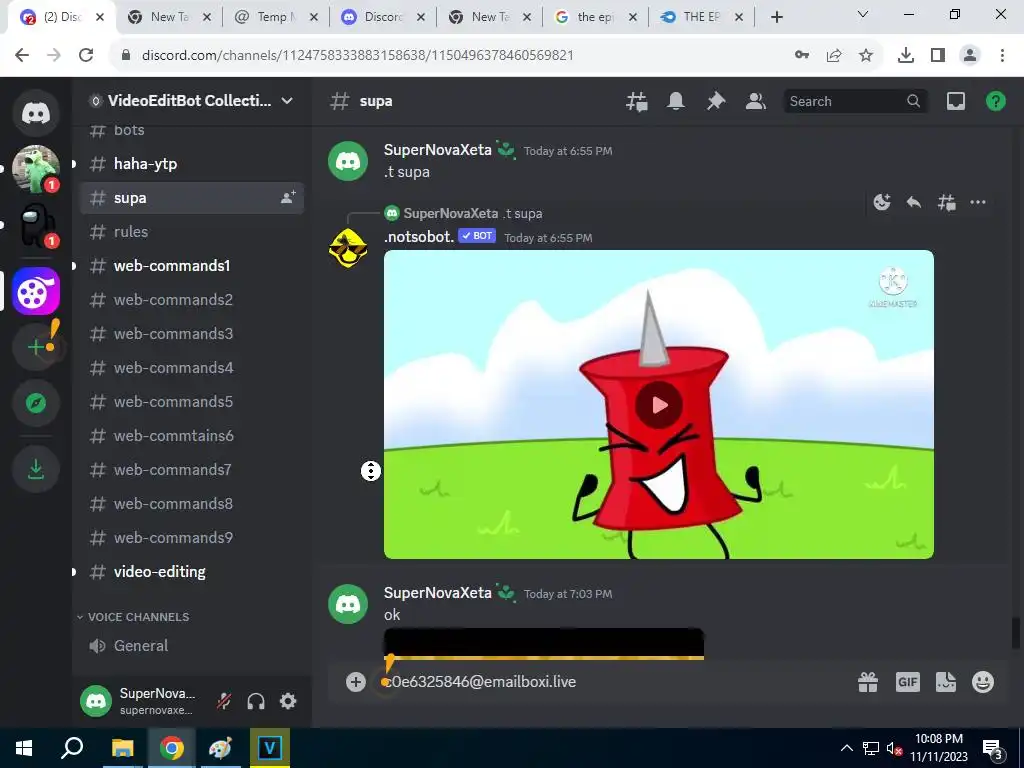This screenshot has height=768, width=1024.
Task: Open the web-commands8 channel
Action: pos(192,504)
